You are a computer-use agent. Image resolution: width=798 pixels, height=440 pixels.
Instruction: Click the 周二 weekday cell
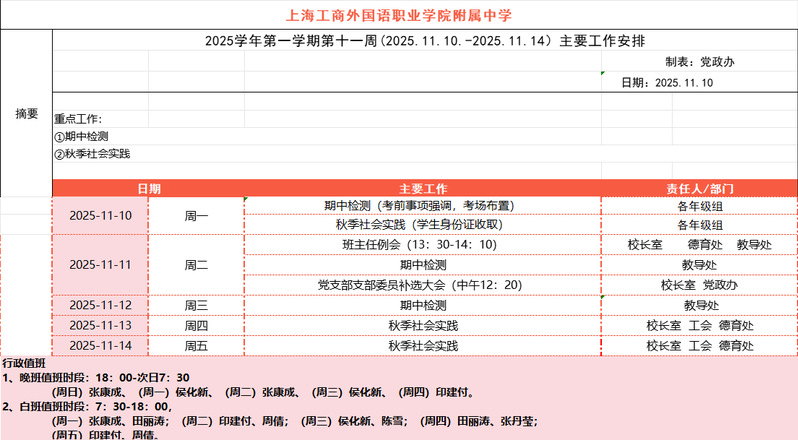(196, 265)
